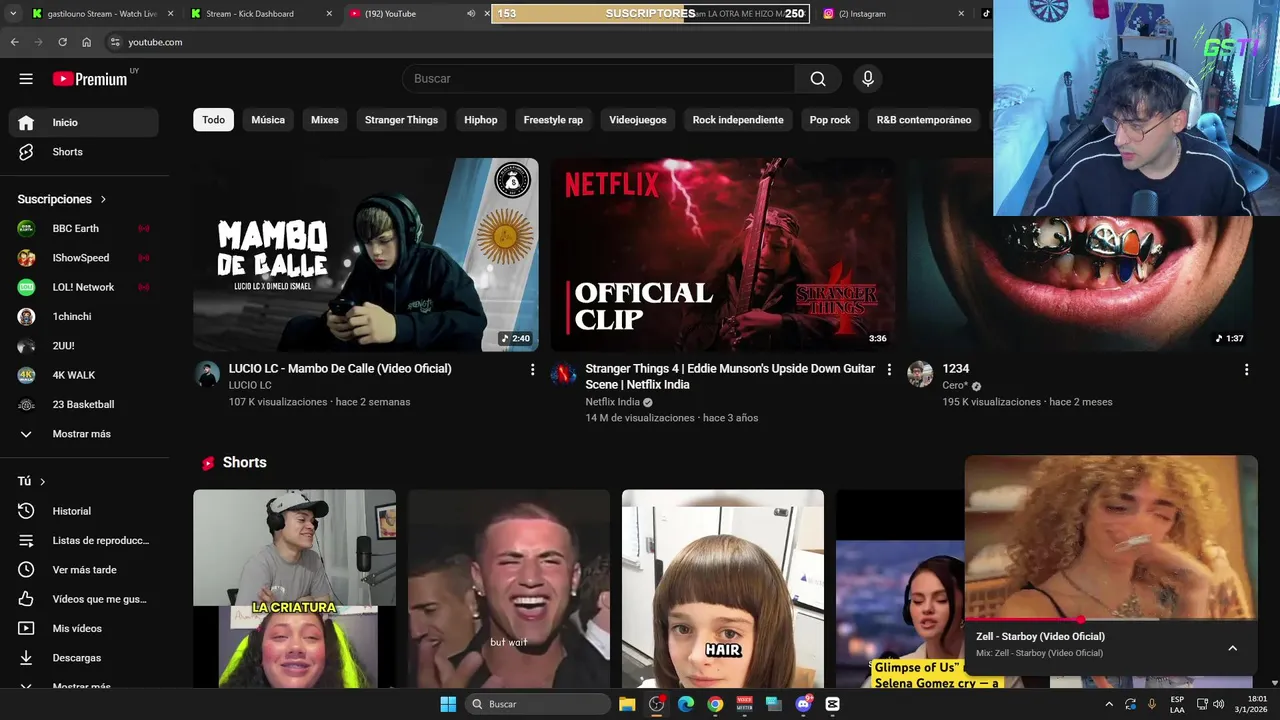Open 1chinchi channel subscription
Viewport: 1280px width, 720px height.
(x=84, y=316)
